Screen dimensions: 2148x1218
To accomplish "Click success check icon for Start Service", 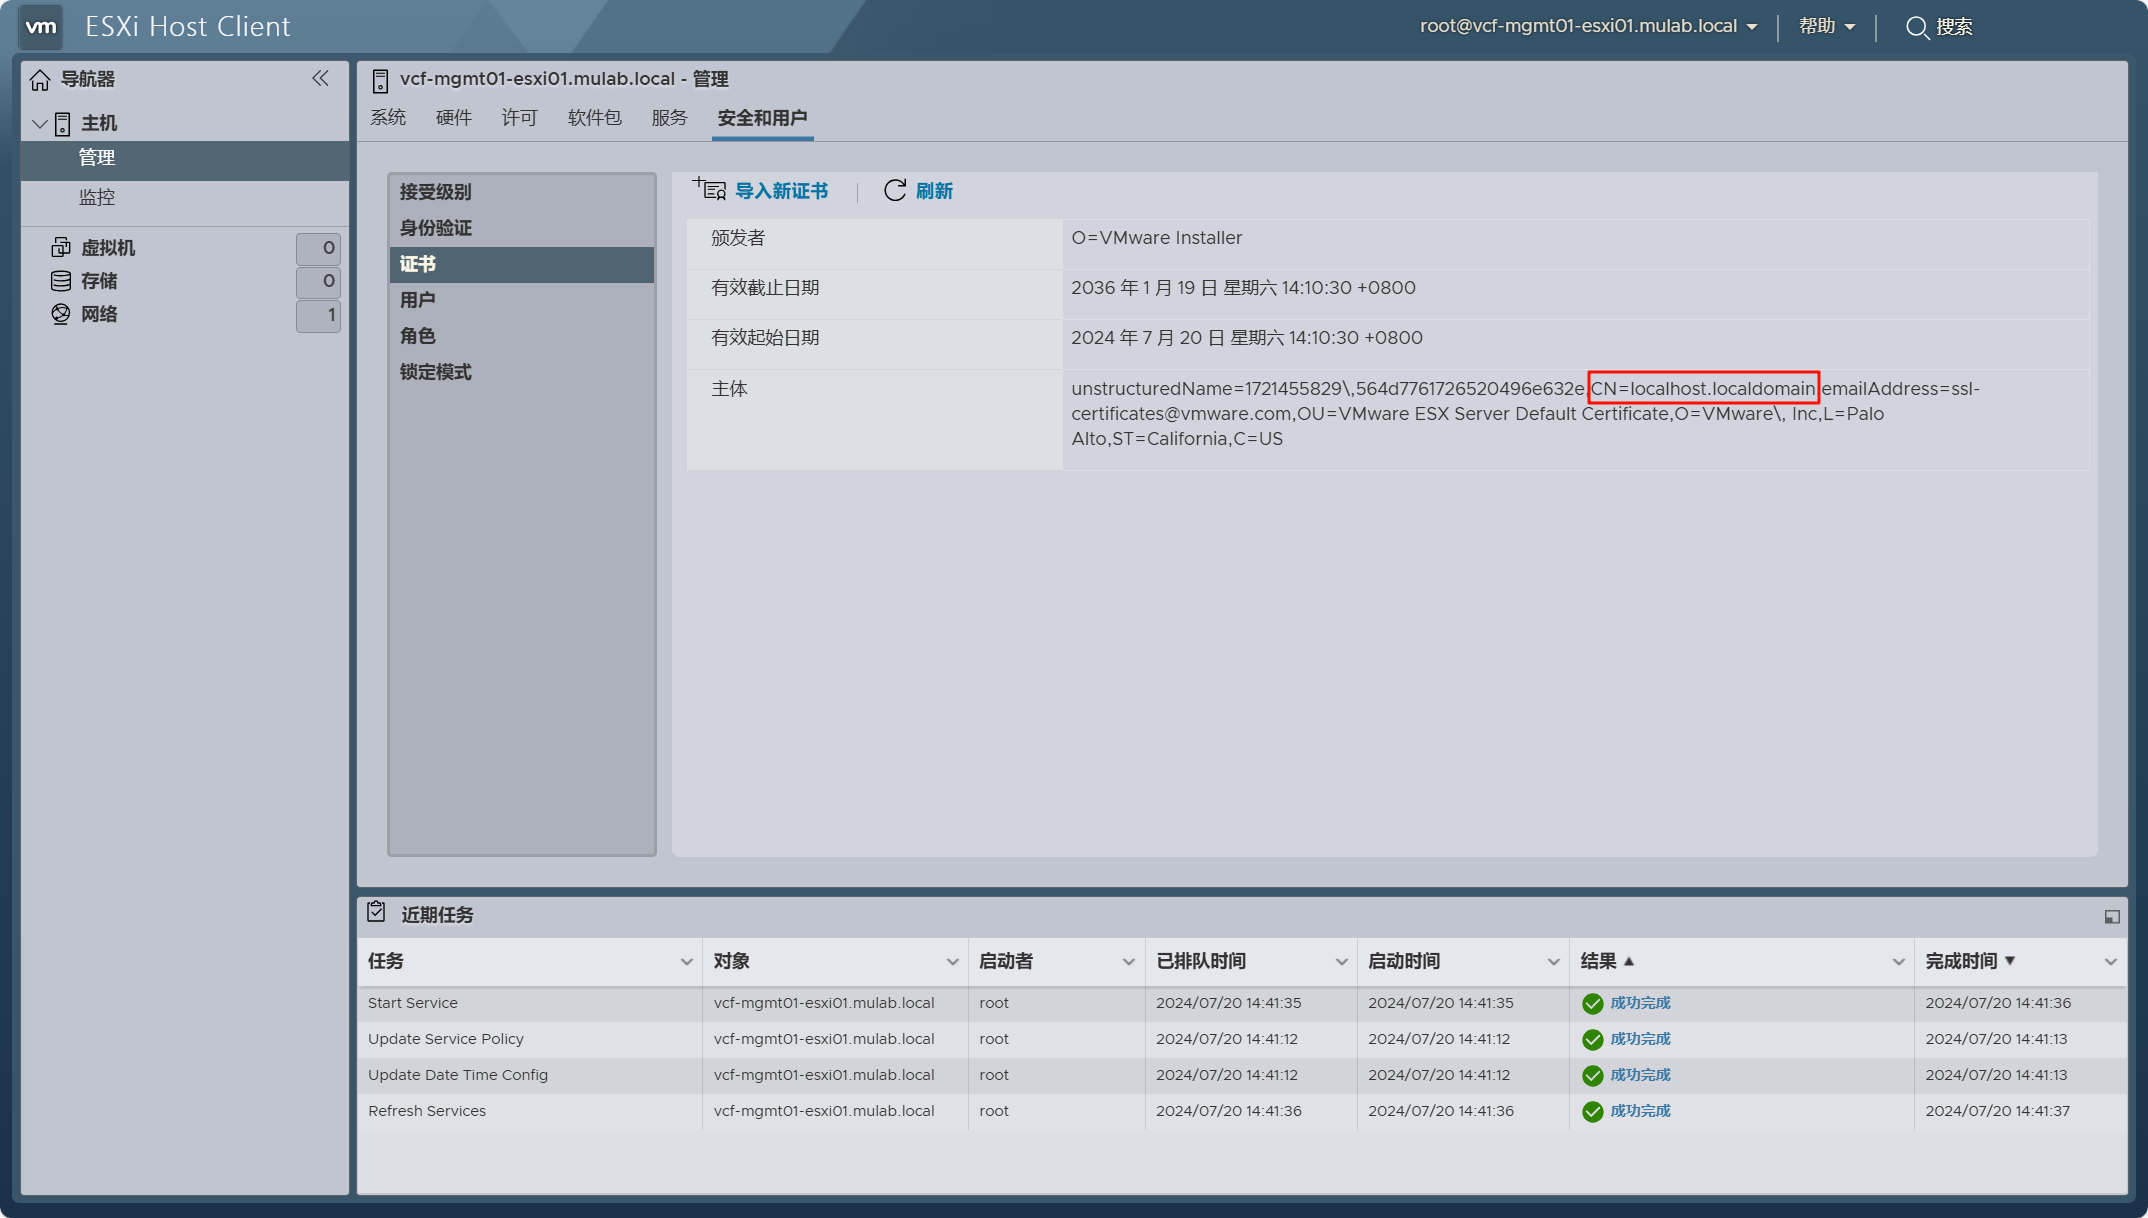I will click(1593, 1004).
